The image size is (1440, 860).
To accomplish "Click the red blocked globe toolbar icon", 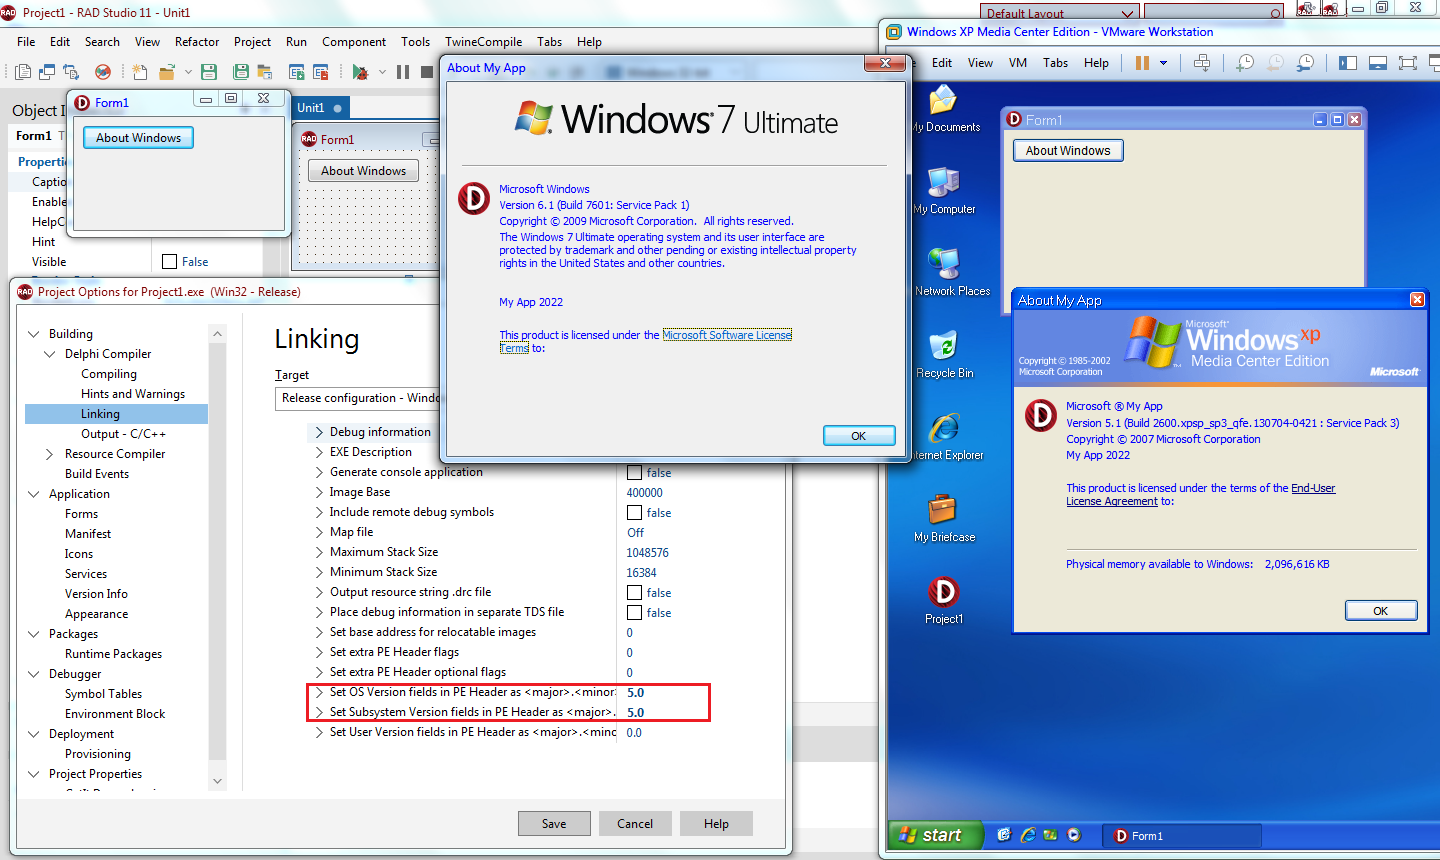I will 103,72.
